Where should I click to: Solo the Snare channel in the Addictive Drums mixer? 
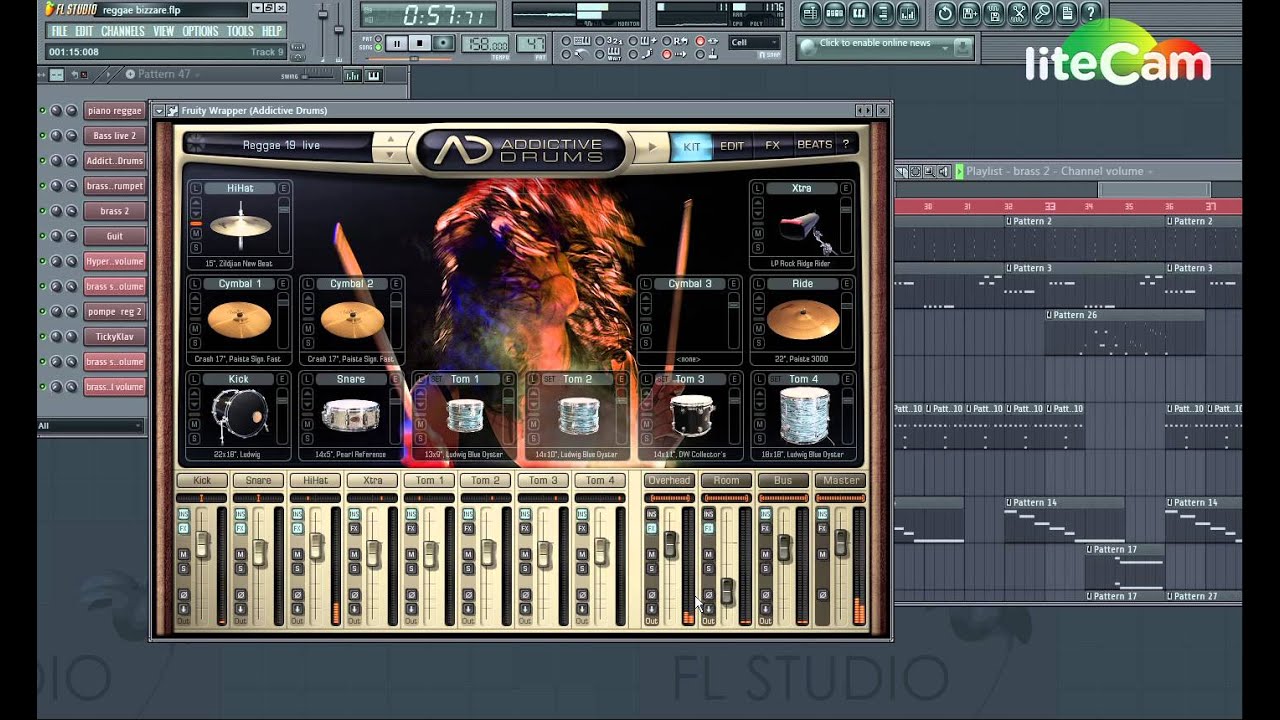click(x=241, y=569)
